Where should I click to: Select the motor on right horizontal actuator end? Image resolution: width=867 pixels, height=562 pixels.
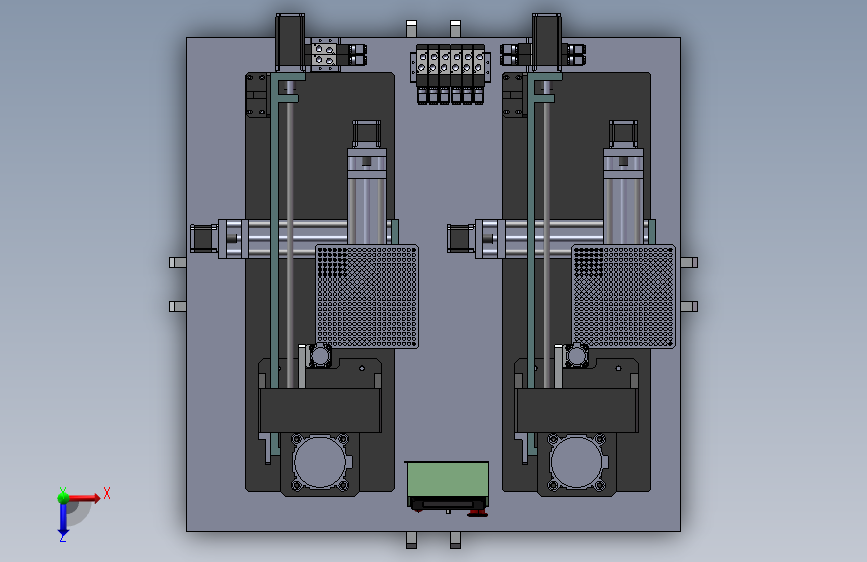pos(461,238)
